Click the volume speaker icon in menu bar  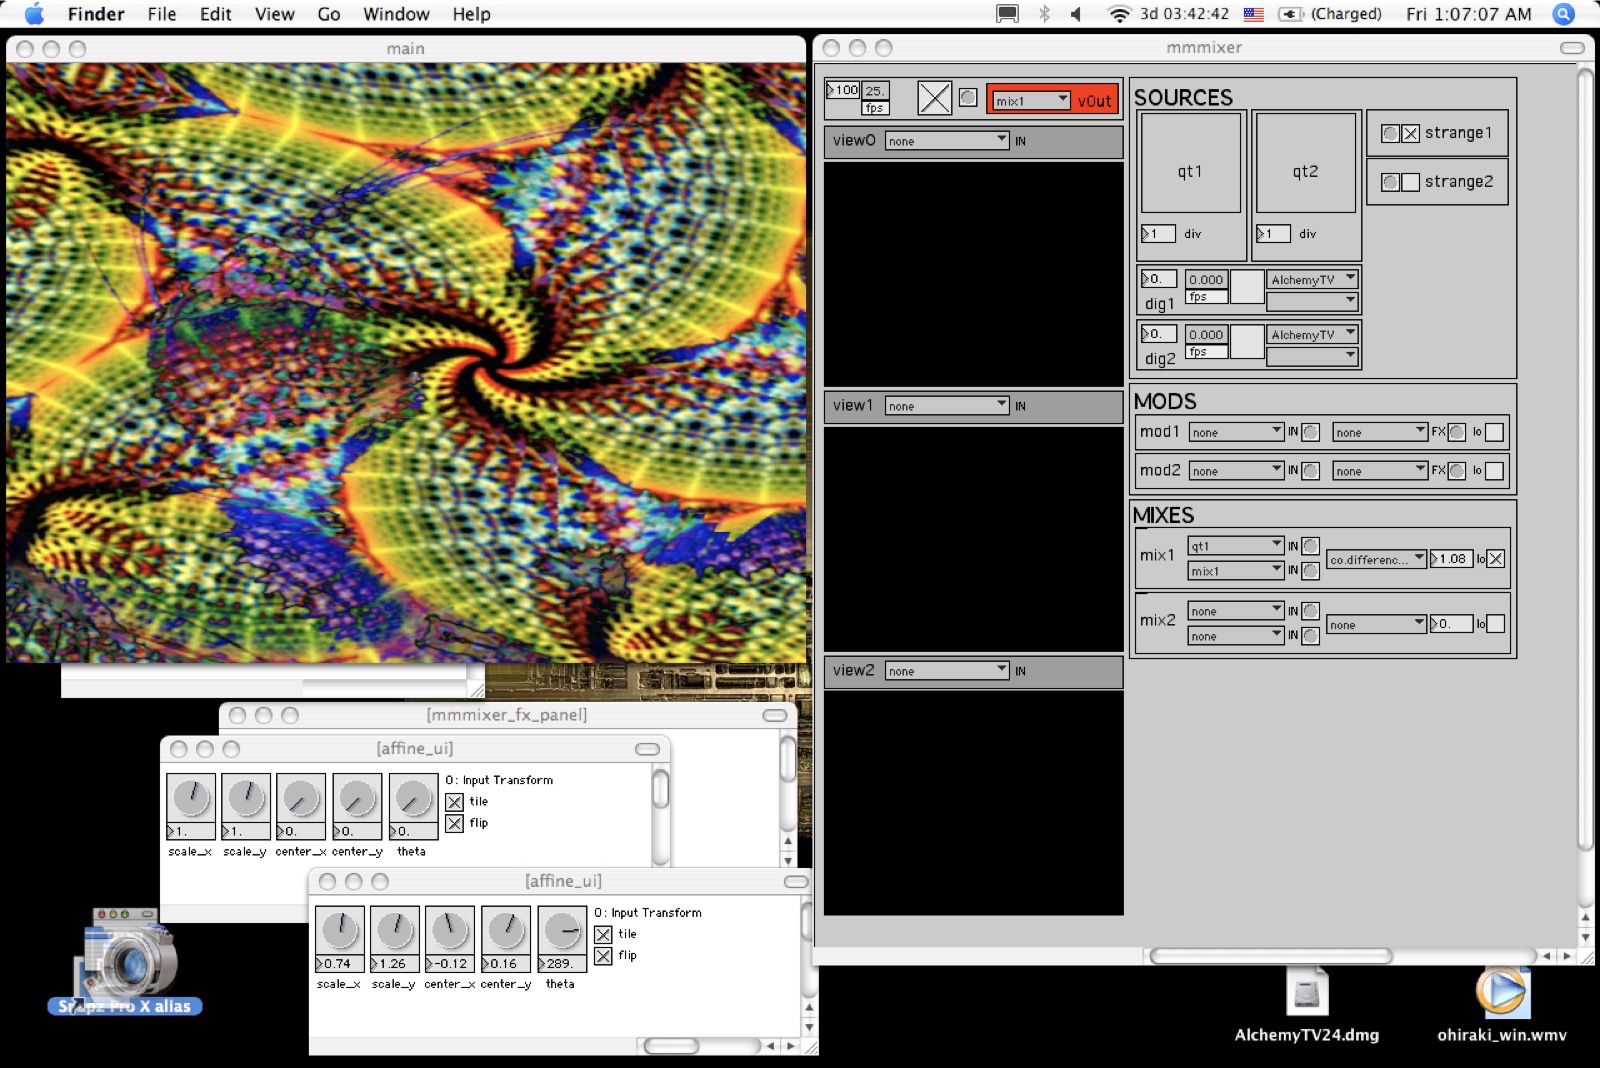point(1076,14)
